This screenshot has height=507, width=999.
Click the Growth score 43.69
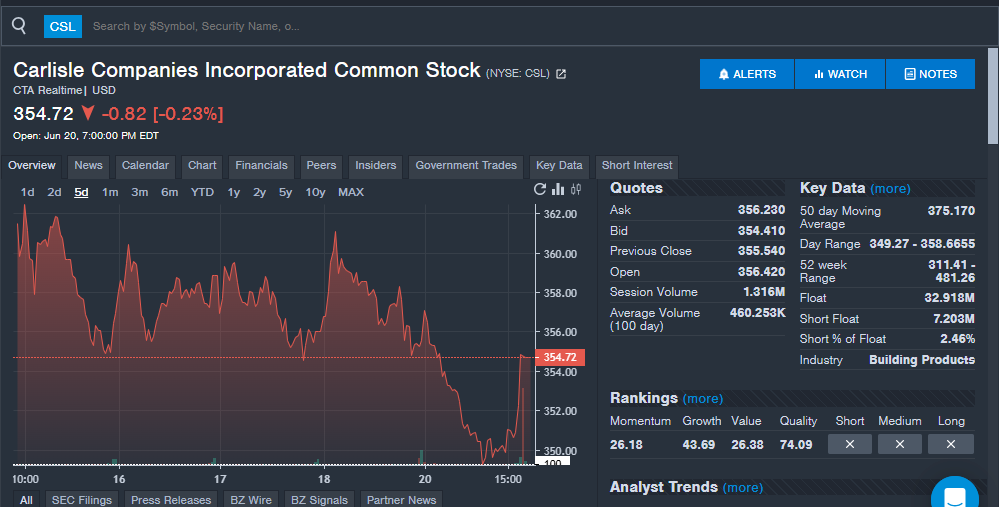coord(699,445)
